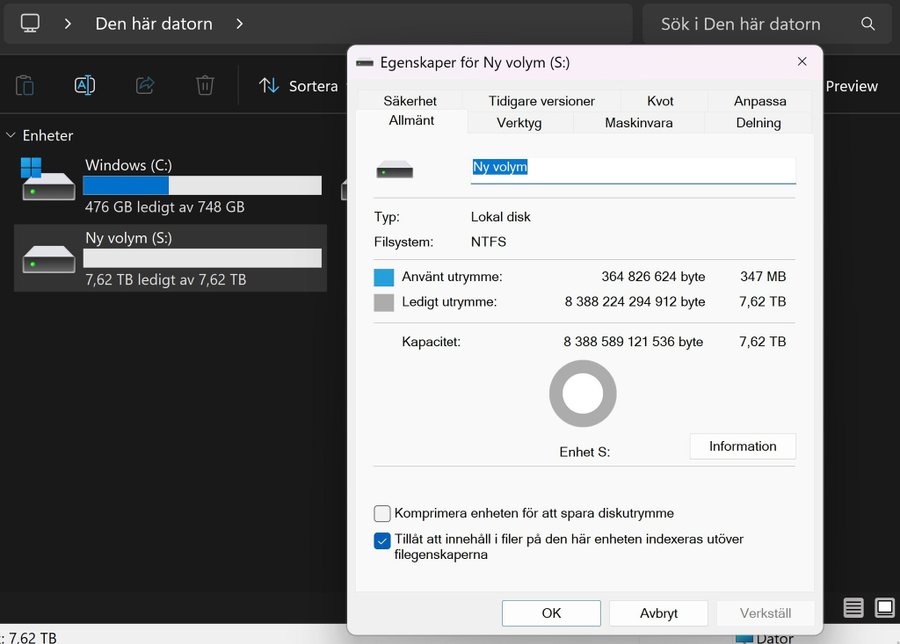Switch to details view icon

854,607
